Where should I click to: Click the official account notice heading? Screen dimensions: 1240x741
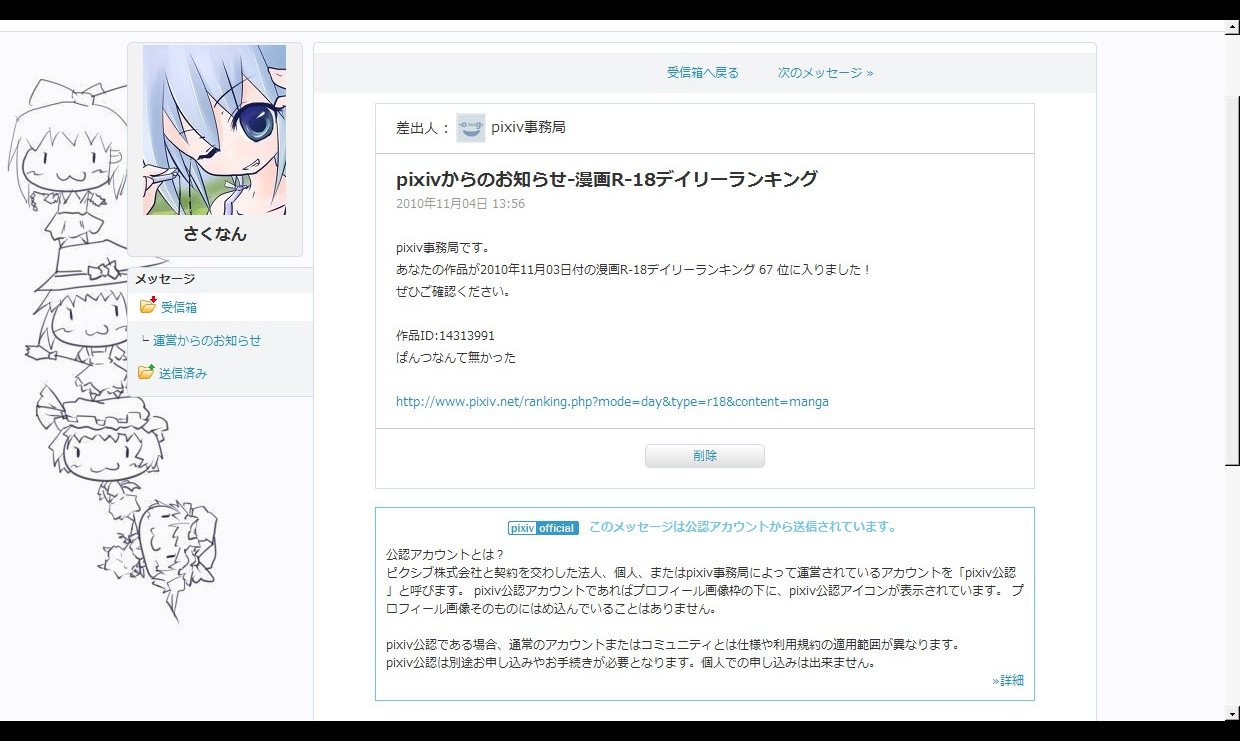(x=743, y=527)
